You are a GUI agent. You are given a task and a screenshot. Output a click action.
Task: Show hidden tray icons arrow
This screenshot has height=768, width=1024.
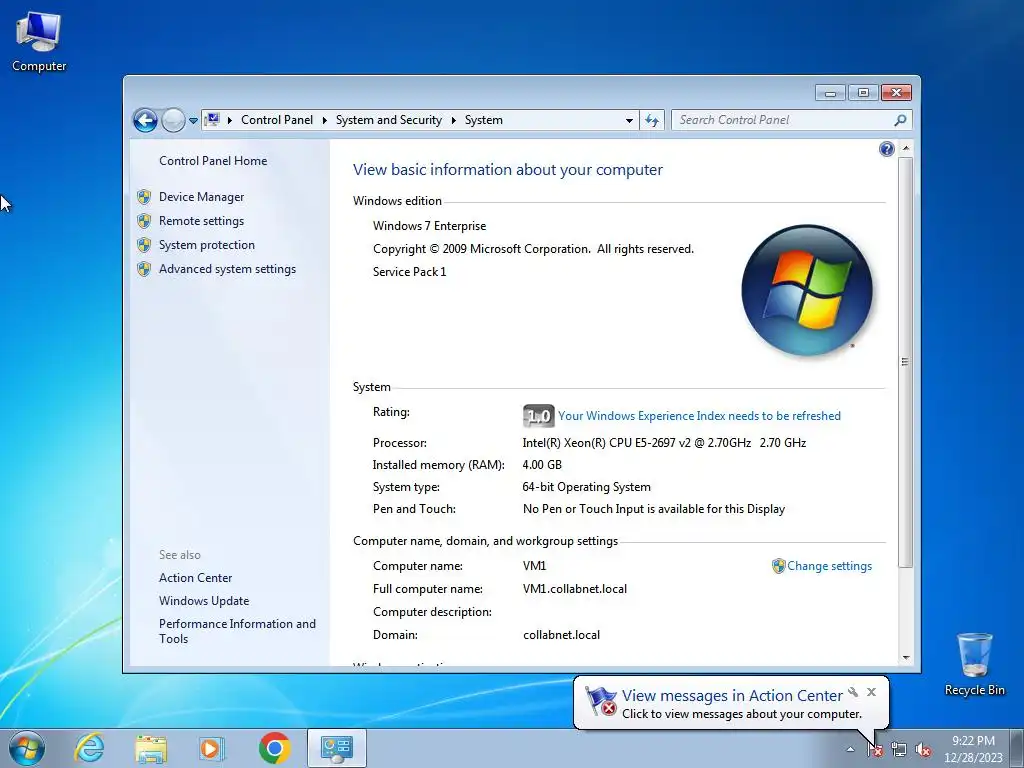(850, 749)
